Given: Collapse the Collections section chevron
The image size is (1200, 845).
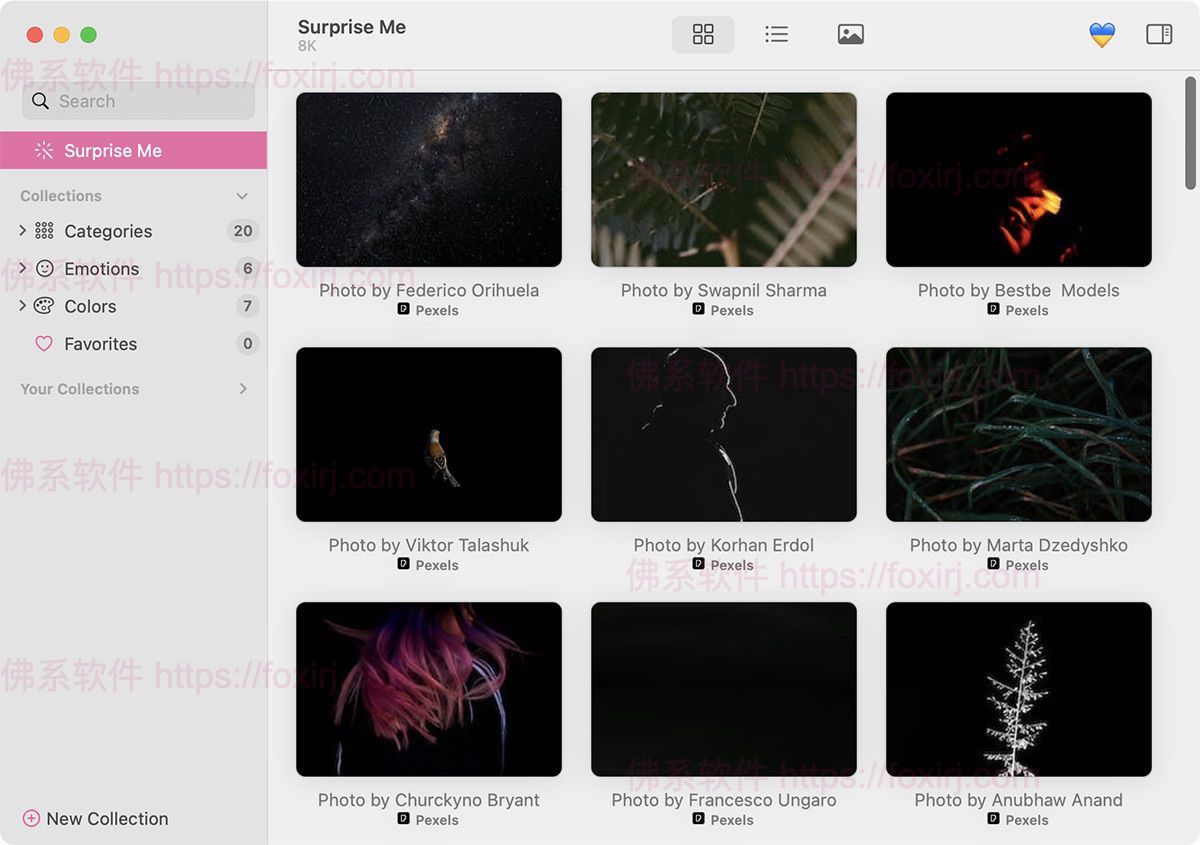Looking at the screenshot, I should pos(242,196).
